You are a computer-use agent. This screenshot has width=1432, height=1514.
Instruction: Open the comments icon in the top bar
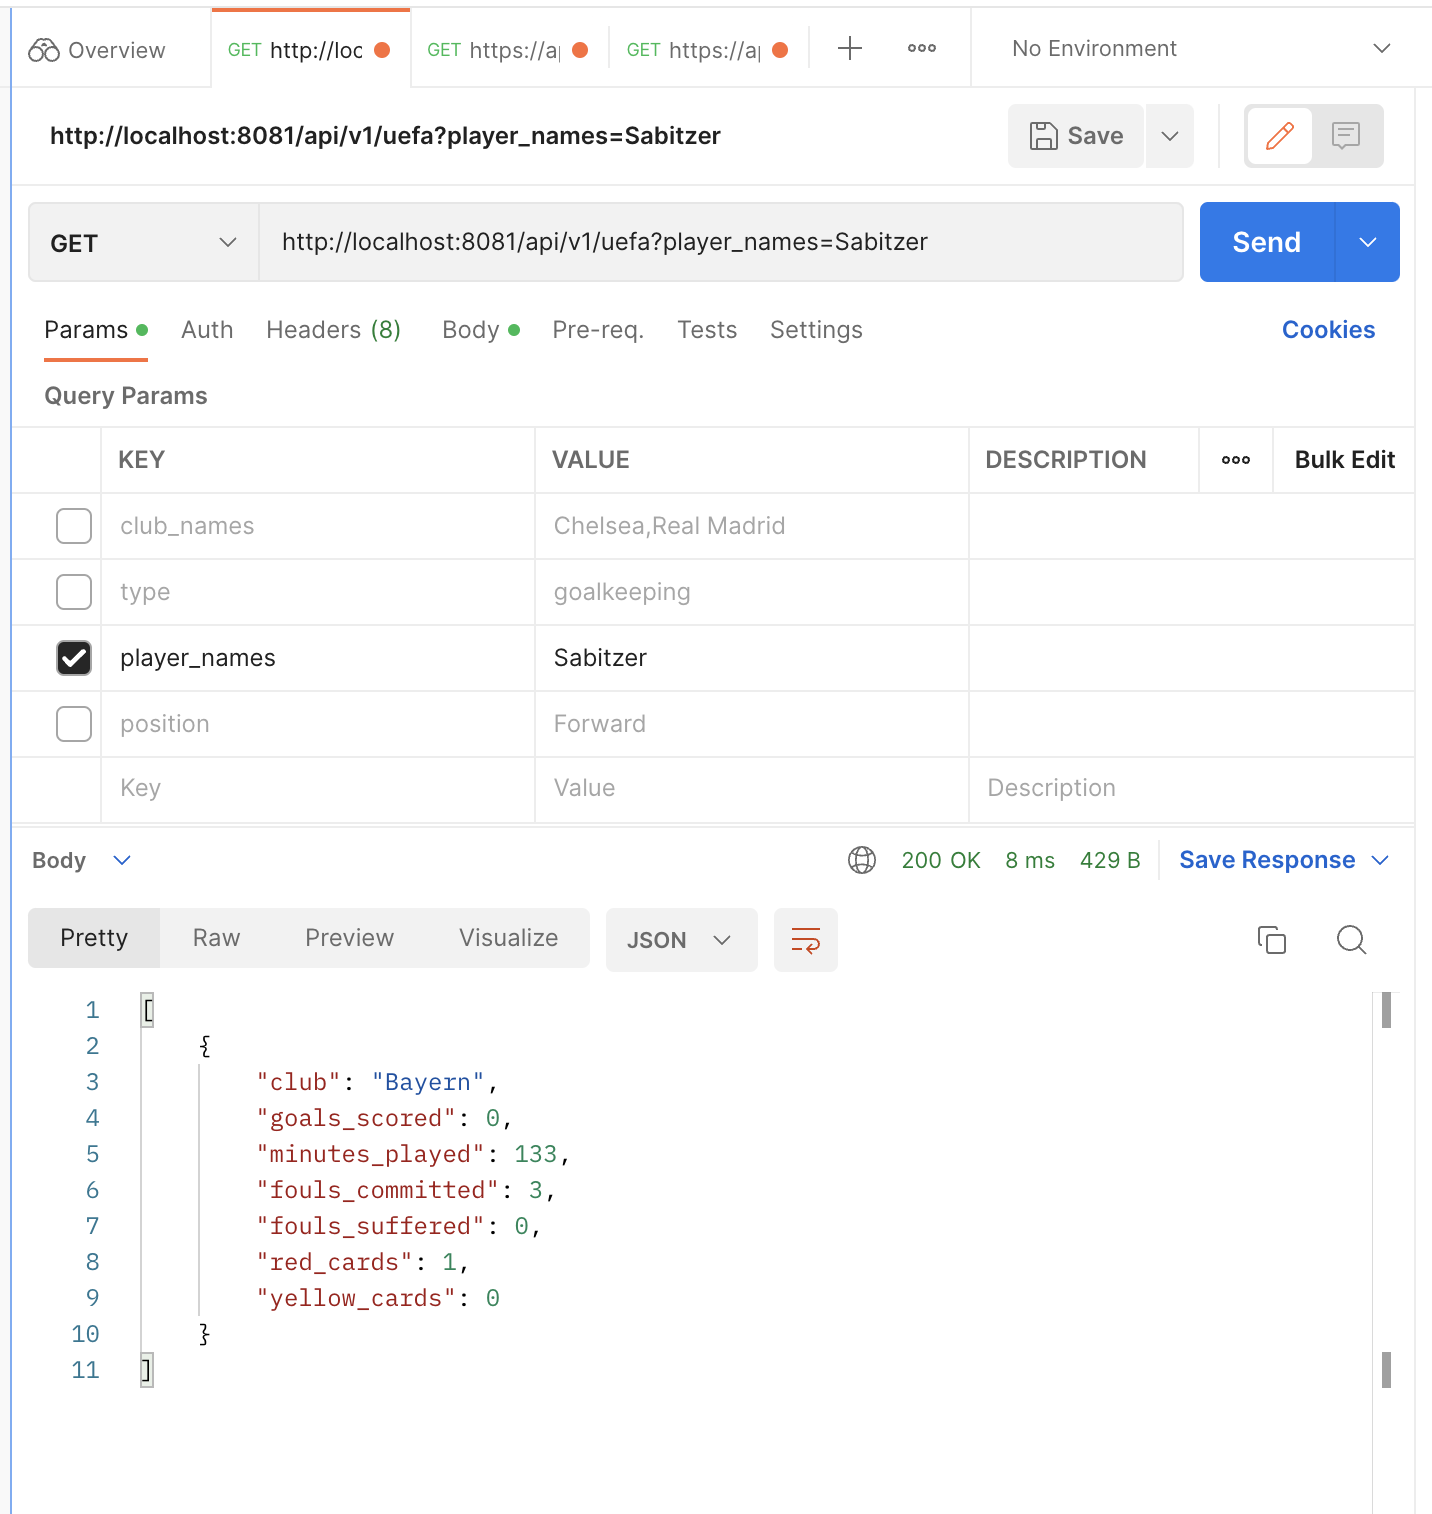[1346, 136]
